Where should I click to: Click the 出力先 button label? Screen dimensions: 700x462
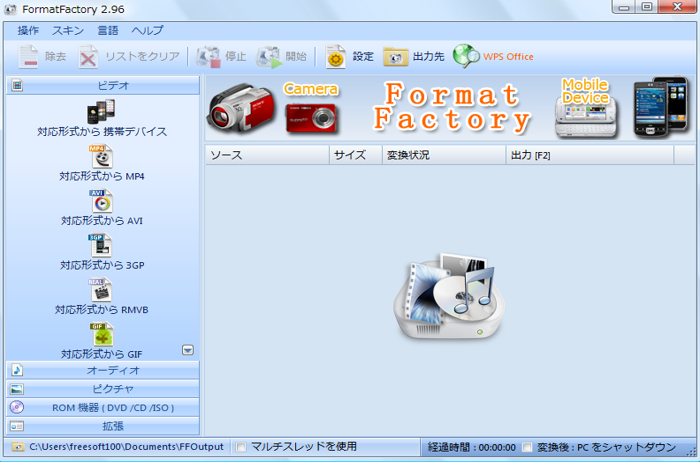coord(429,56)
